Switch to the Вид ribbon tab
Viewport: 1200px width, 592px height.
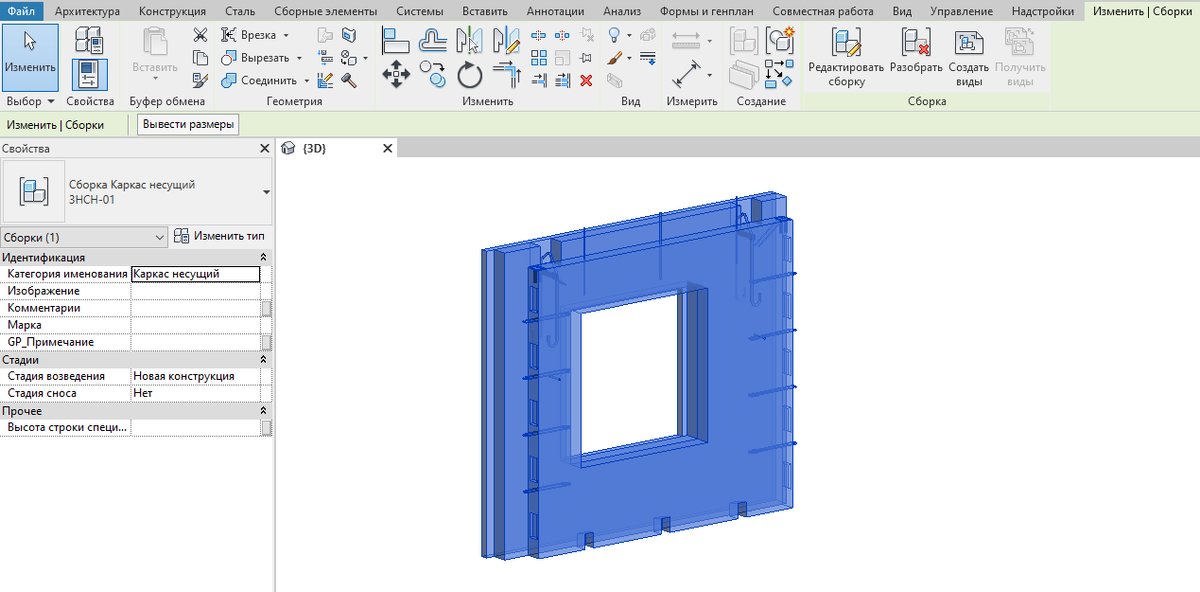(x=901, y=11)
